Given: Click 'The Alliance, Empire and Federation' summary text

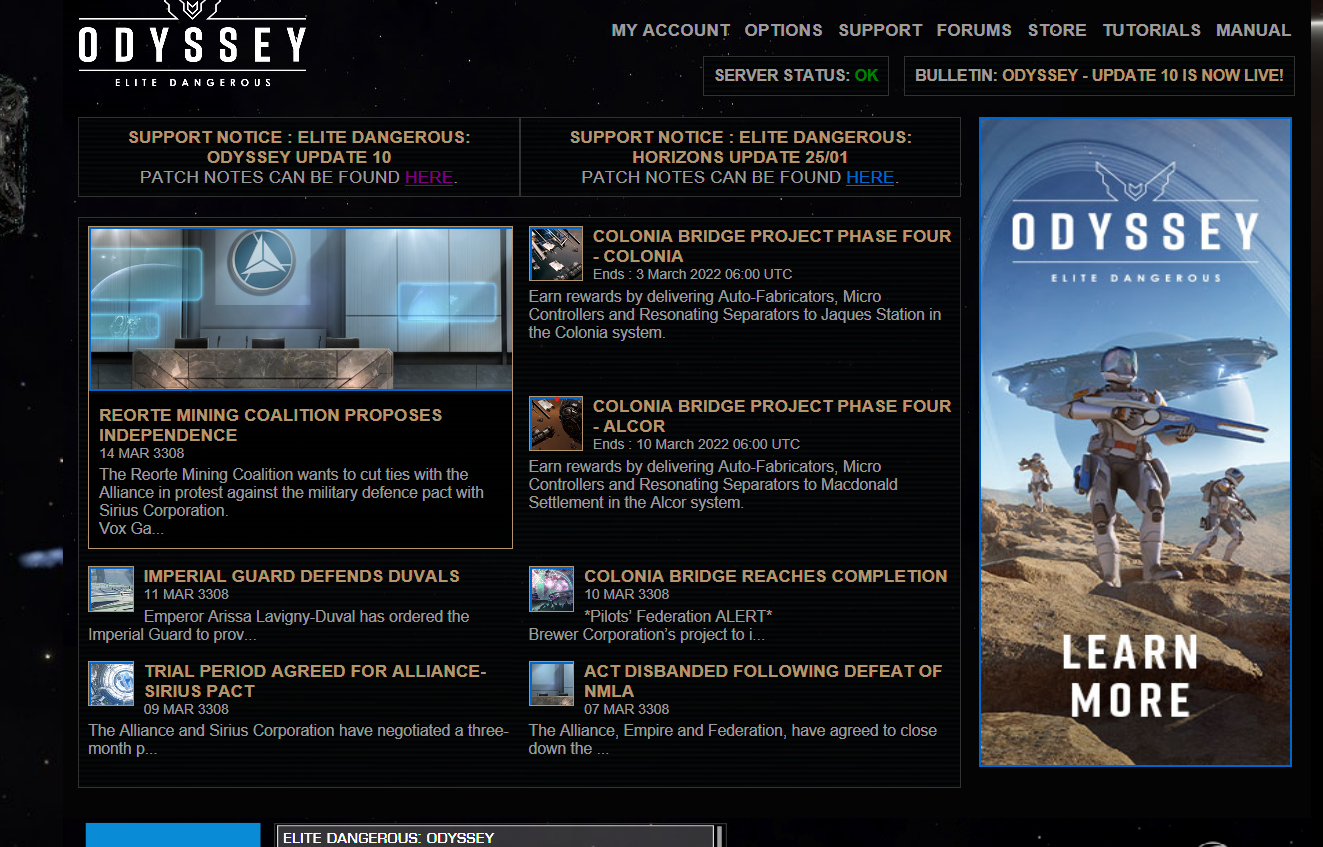Looking at the screenshot, I should (x=733, y=739).
